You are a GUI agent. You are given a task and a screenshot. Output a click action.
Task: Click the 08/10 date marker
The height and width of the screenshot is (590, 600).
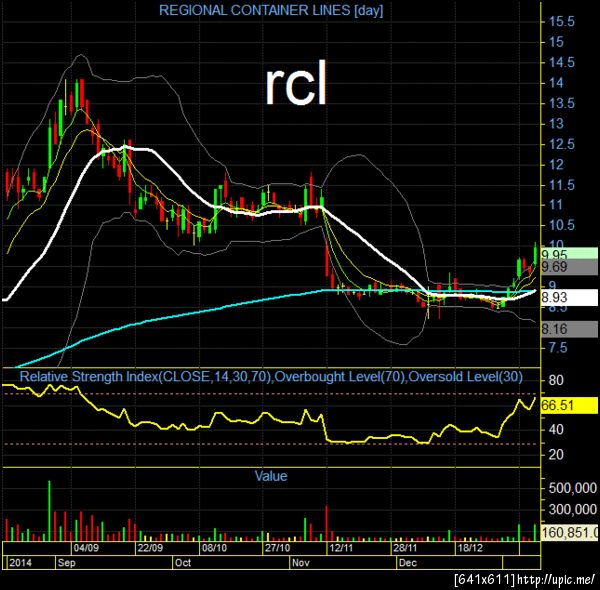214,548
